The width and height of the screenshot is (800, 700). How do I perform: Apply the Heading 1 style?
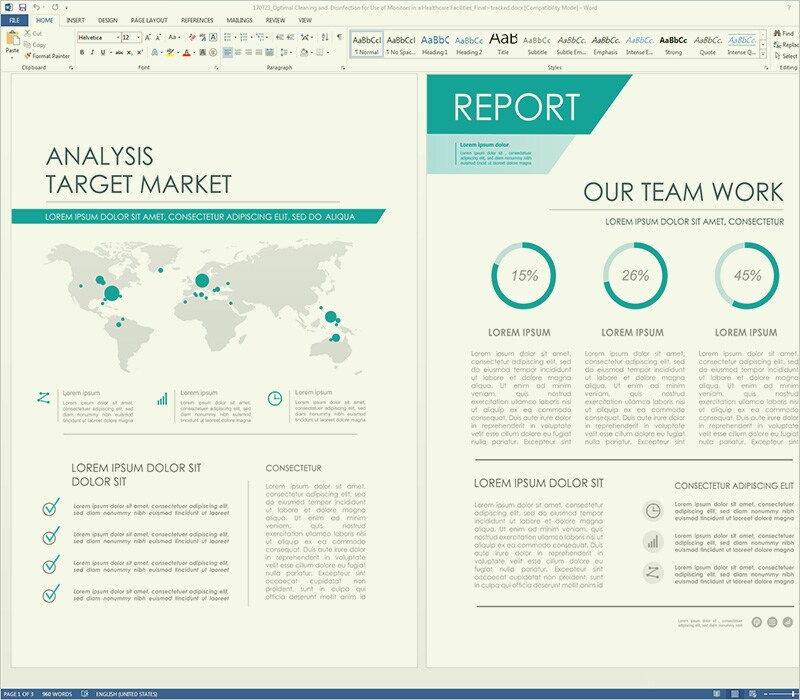(435, 45)
